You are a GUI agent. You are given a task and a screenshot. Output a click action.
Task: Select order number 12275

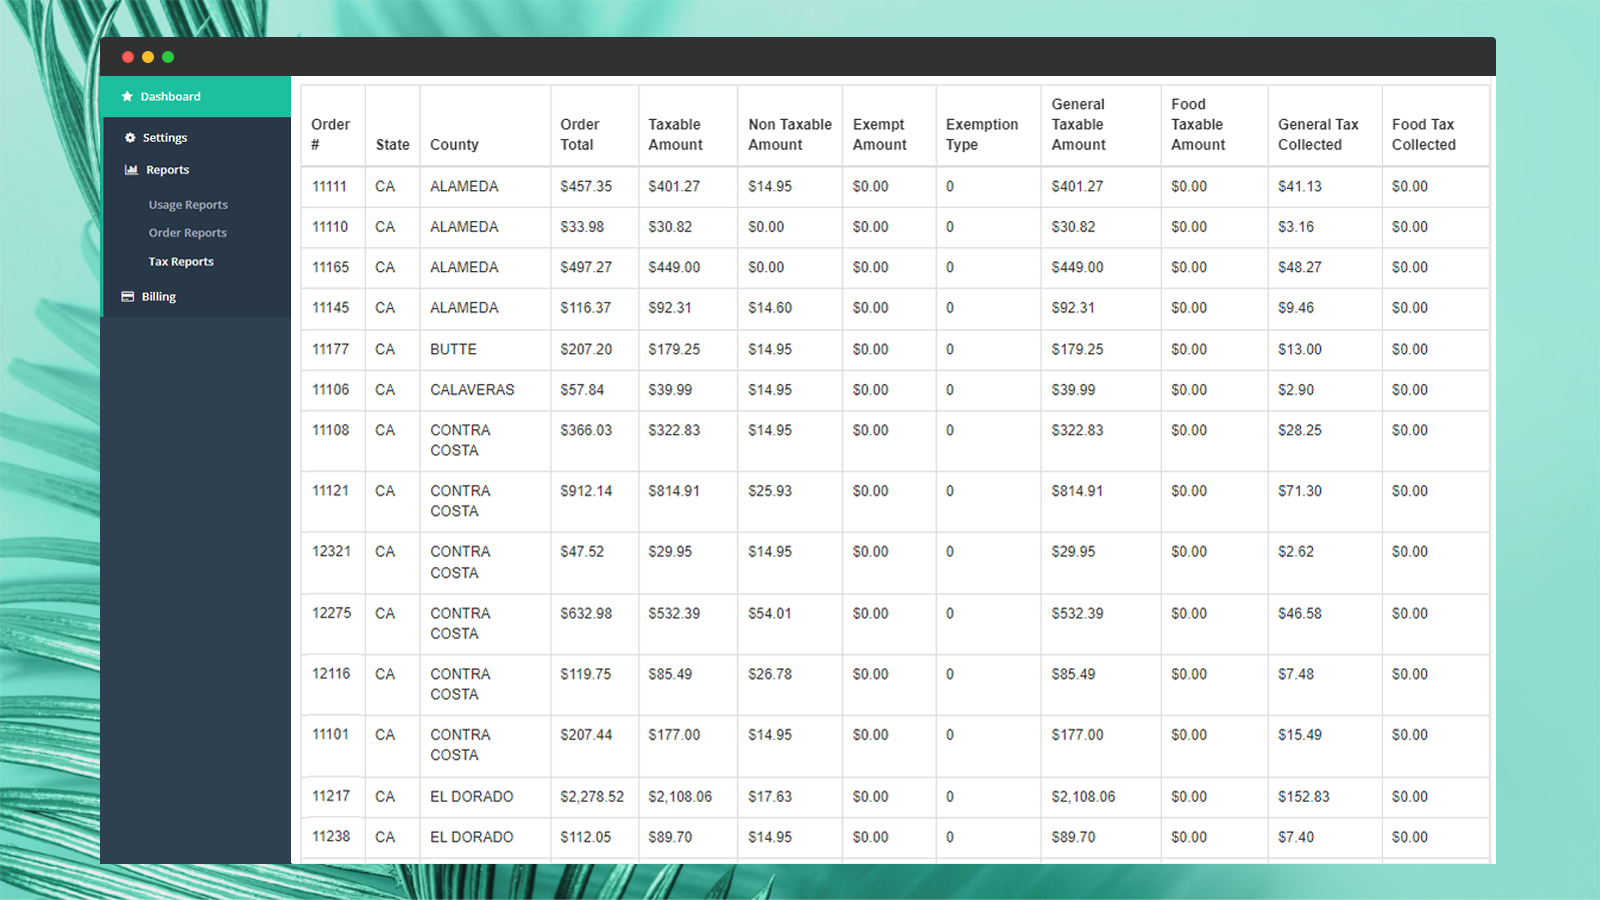(331, 613)
